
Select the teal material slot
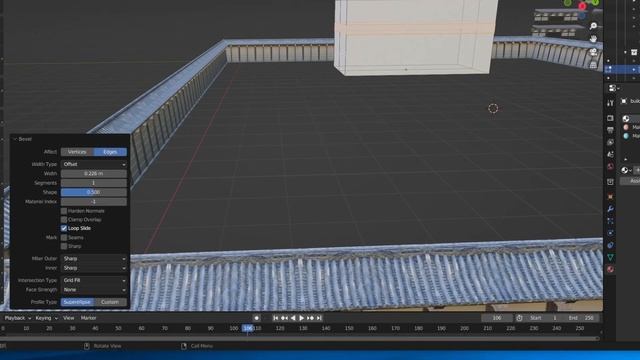tap(626, 136)
